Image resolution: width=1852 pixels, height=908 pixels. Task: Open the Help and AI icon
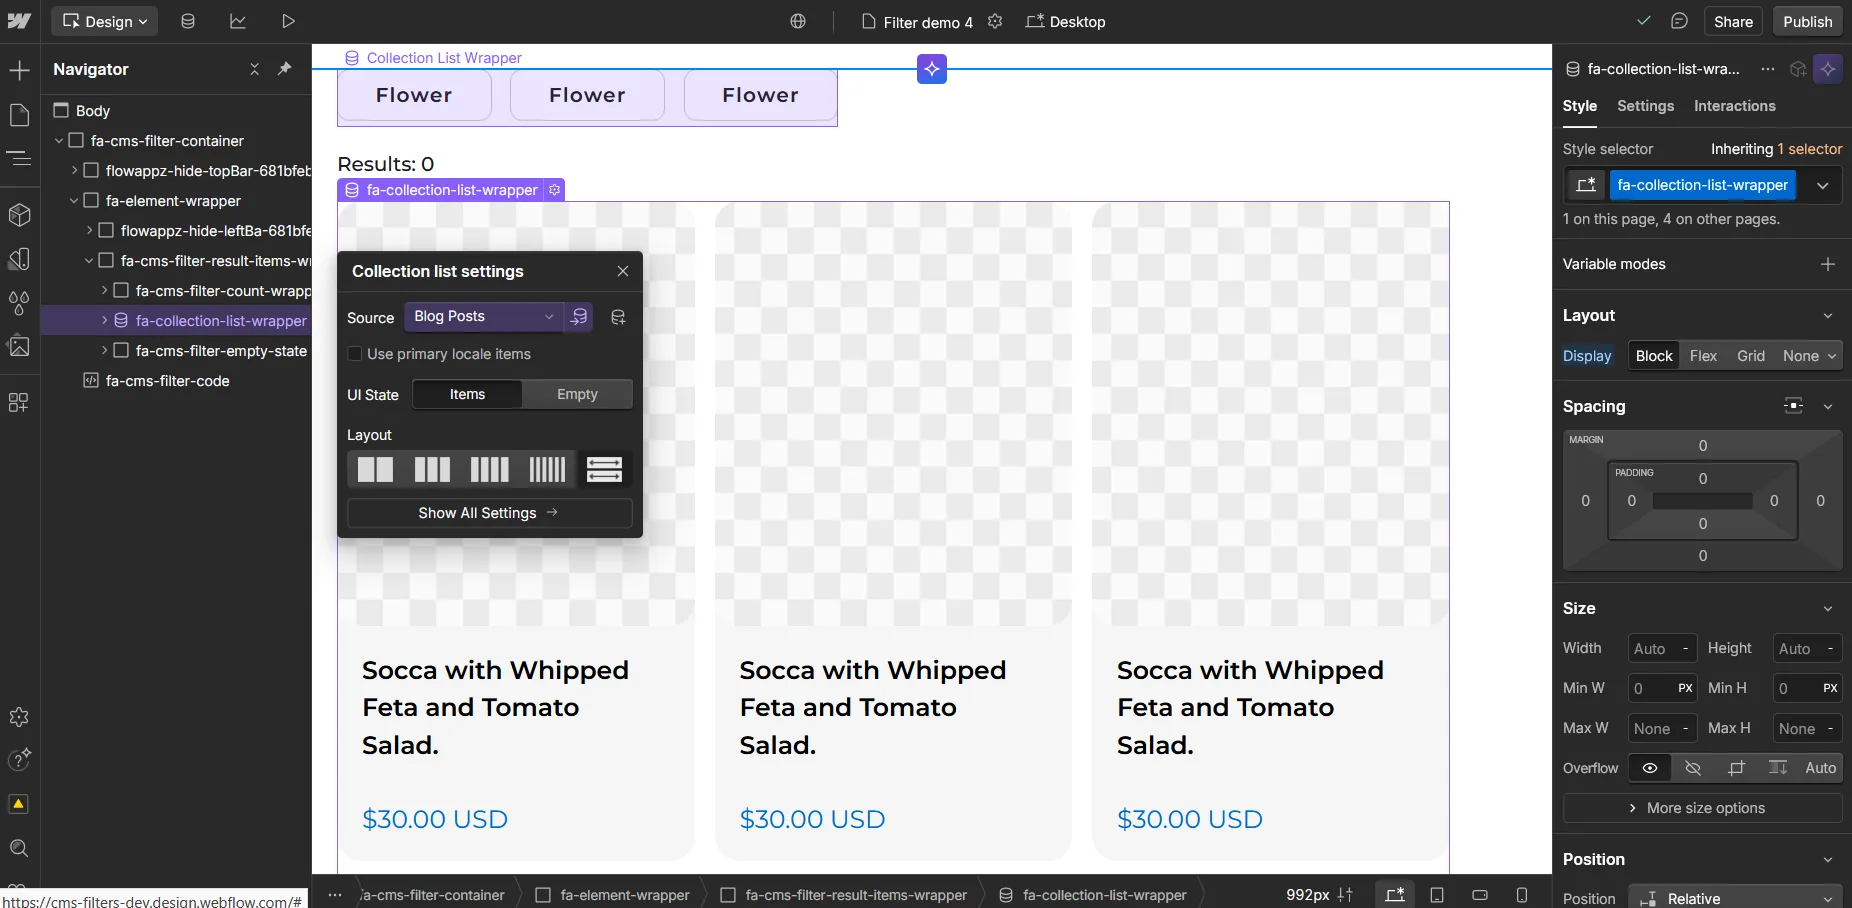coord(19,759)
